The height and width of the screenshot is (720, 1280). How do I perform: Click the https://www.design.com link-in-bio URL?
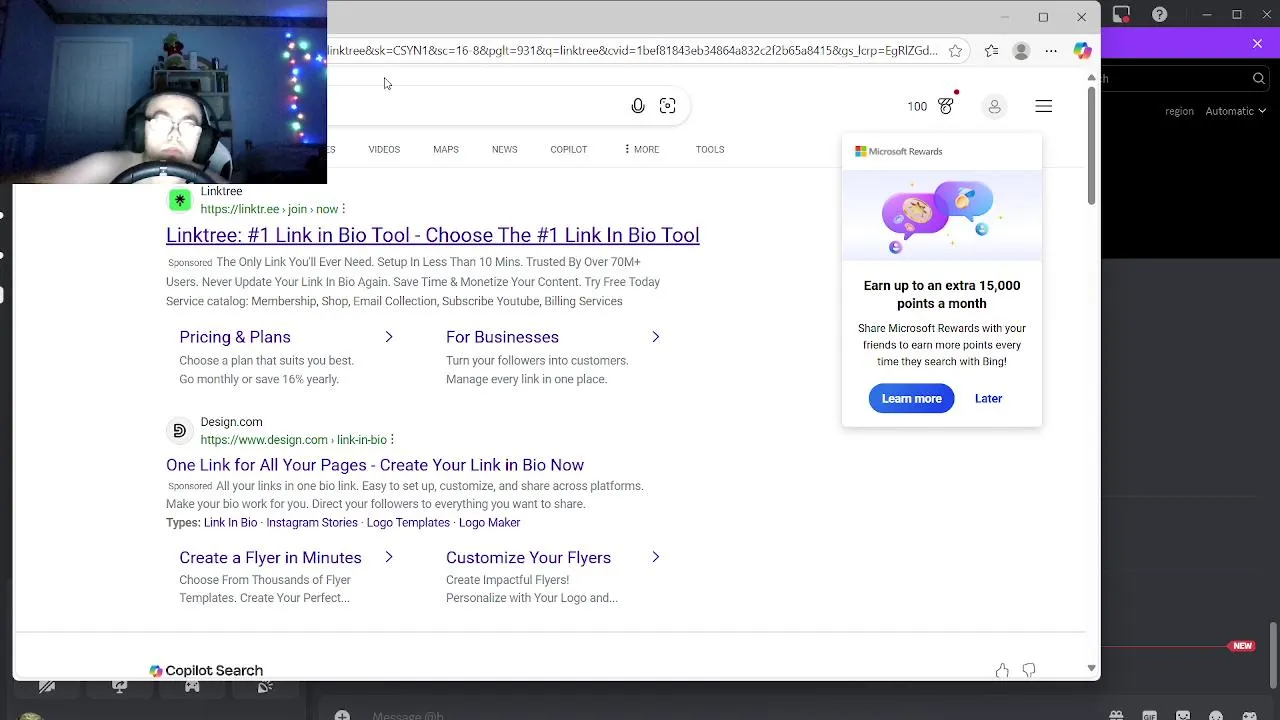pos(293,440)
